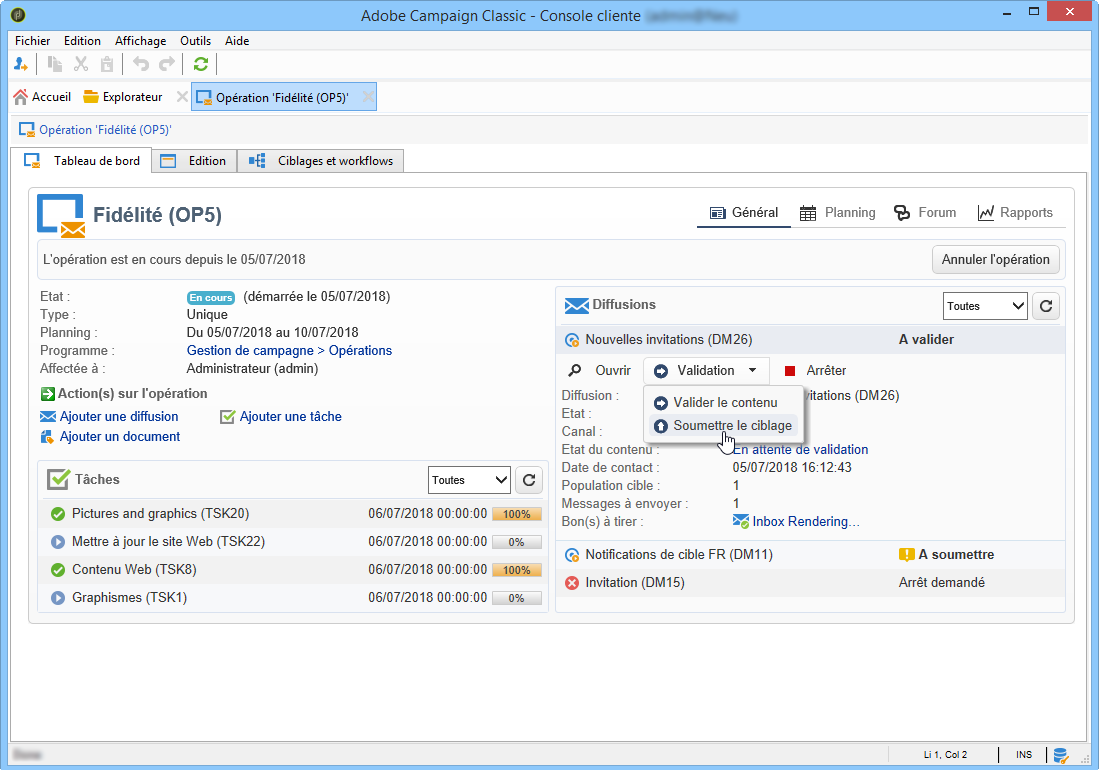Click the En cours status badge
The height and width of the screenshot is (770, 1101).
[211, 298]
